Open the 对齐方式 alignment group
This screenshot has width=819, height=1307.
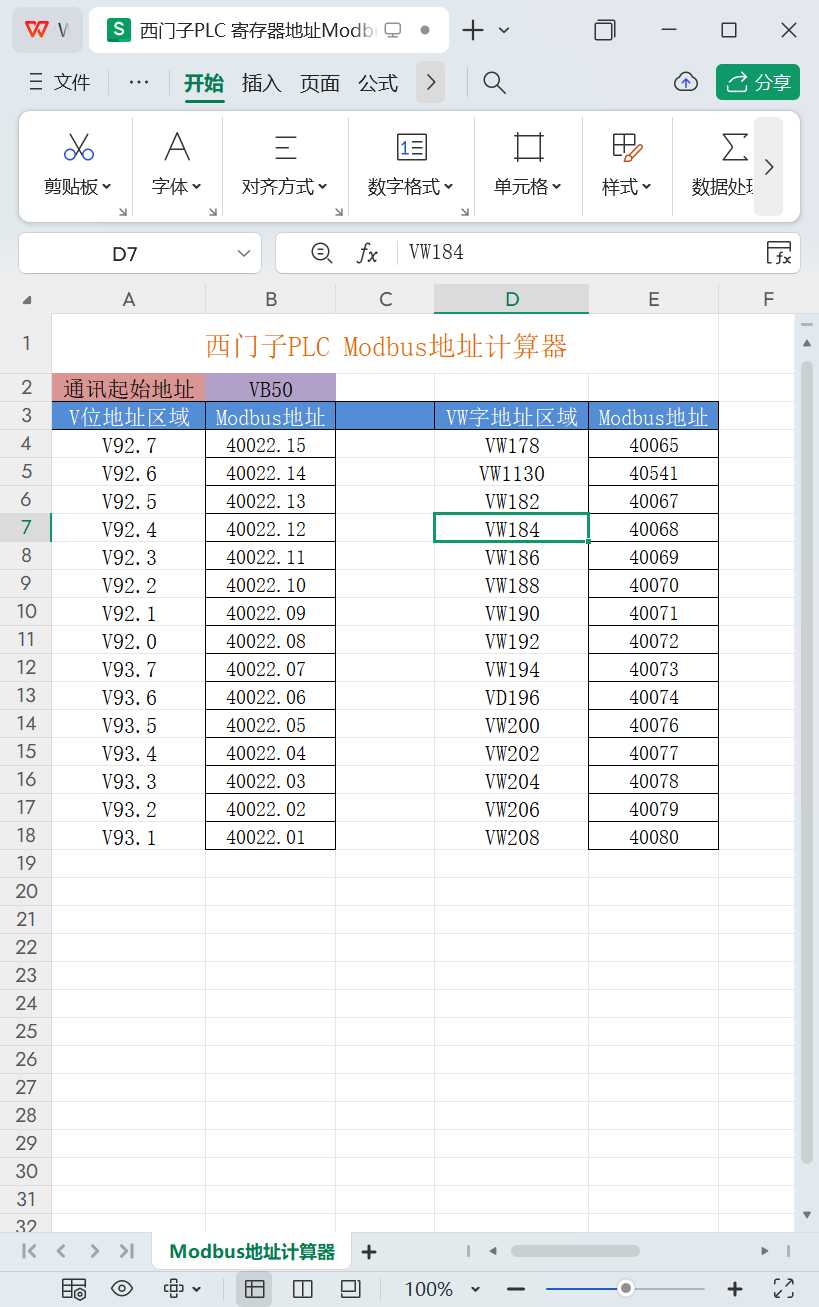(x=285, y=147)
